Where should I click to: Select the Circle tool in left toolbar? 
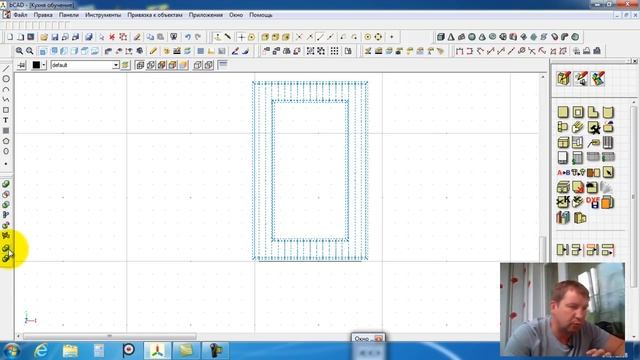pos(6,79)
